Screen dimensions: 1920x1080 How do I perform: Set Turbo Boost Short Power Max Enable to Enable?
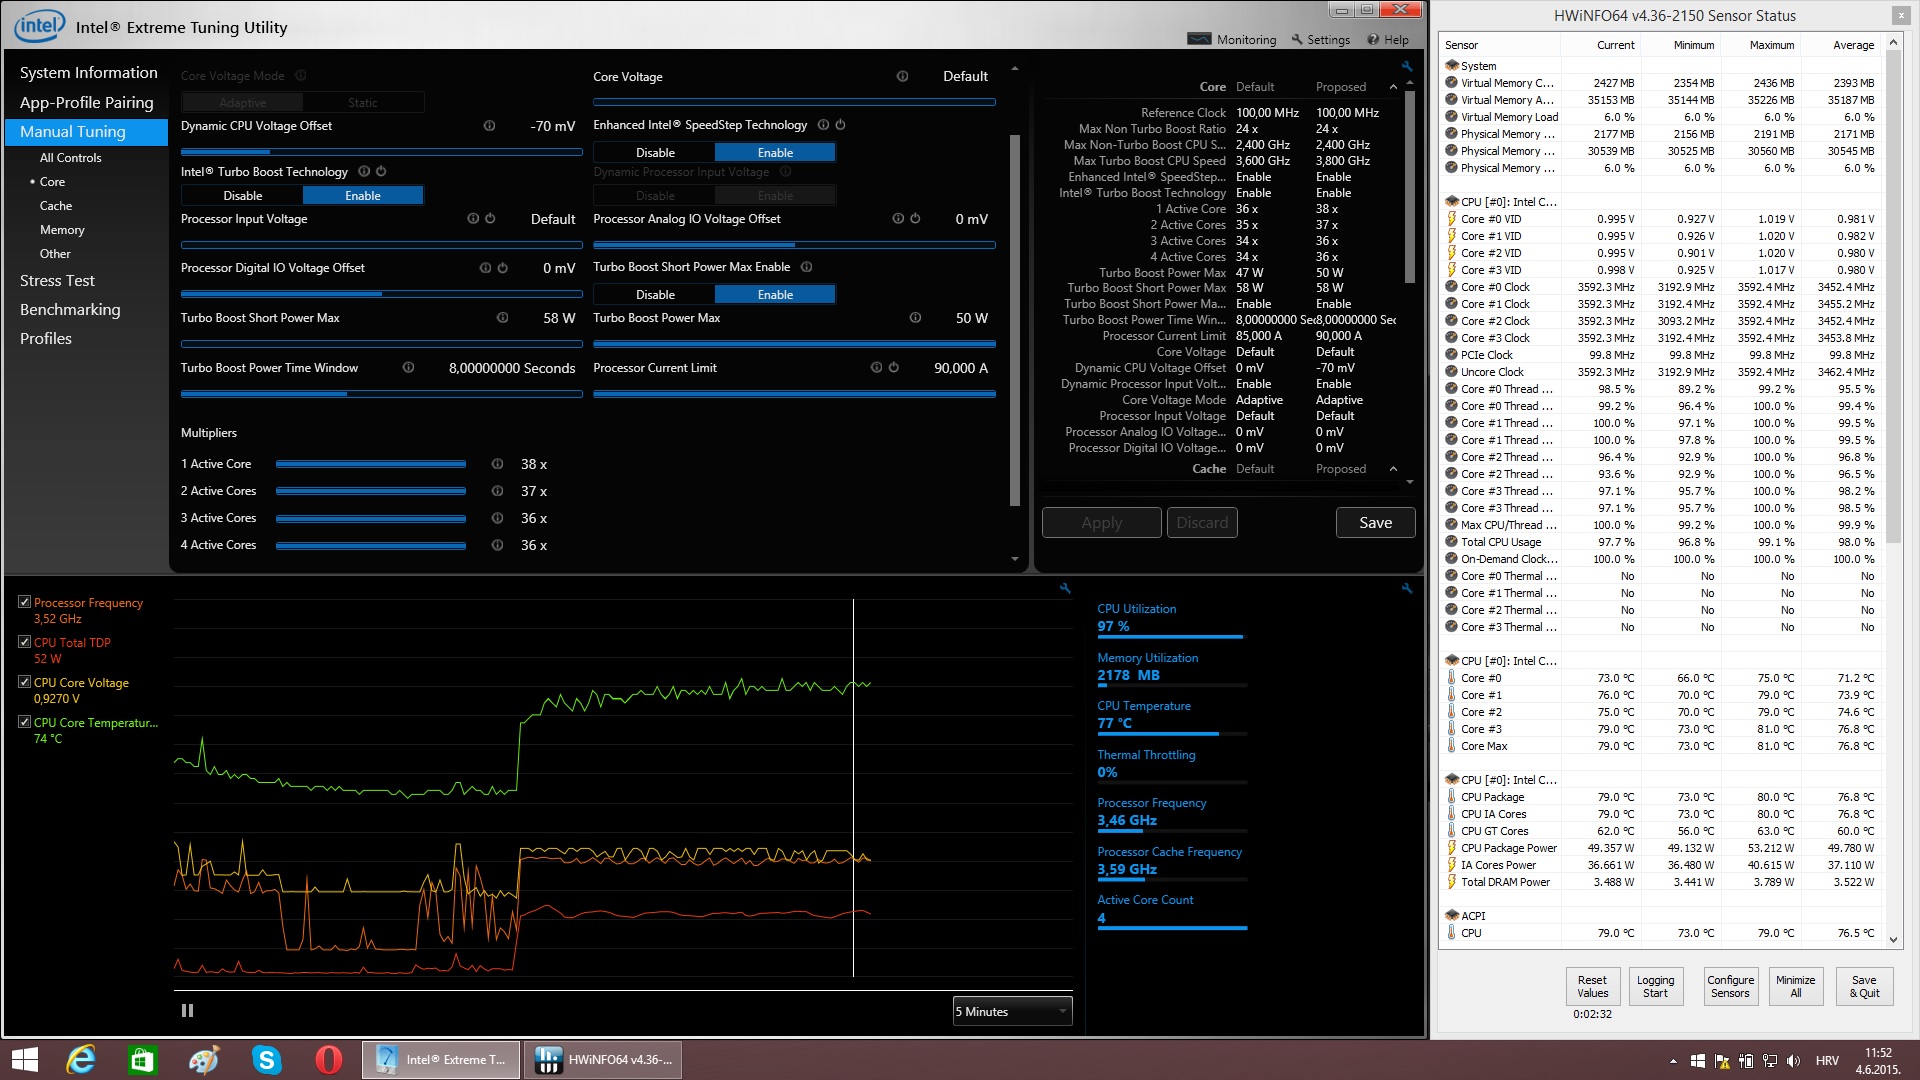(x=775, y=295)
